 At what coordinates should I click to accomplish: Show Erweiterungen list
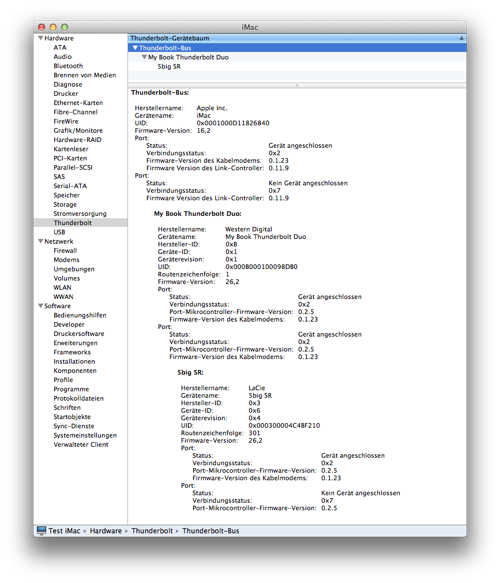(x=75, y=343)
